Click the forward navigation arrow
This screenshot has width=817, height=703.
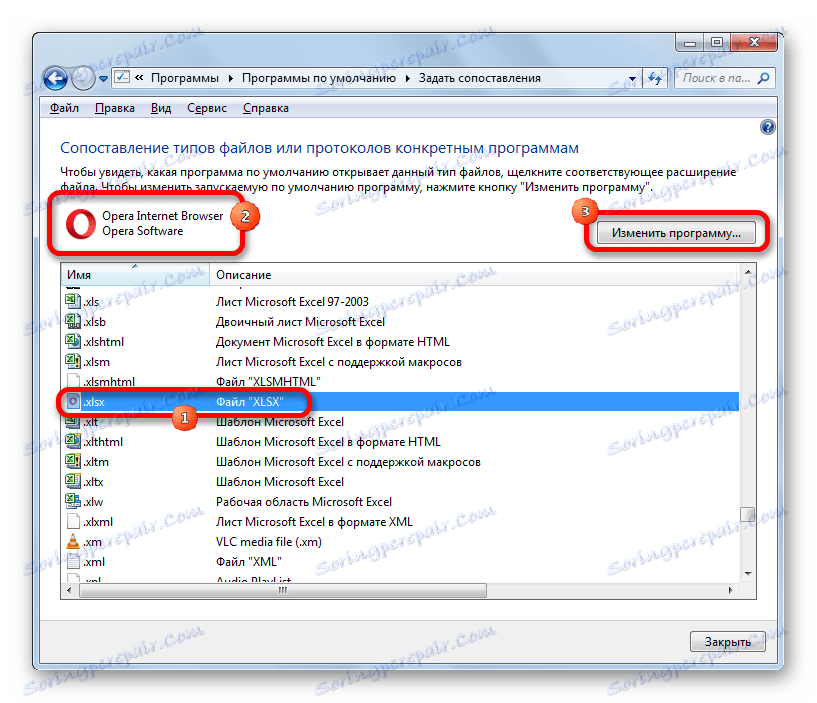pyautogui.click(x=82, y=79)
